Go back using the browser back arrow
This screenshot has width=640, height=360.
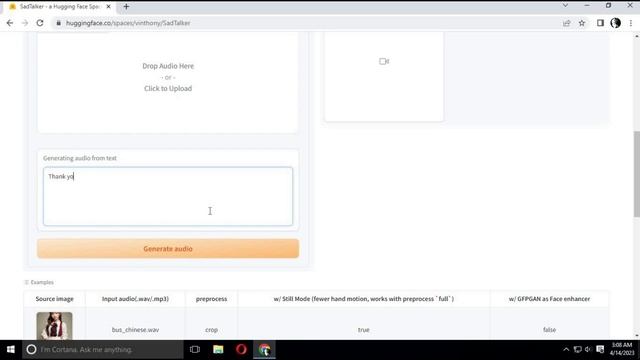(10, 23)
